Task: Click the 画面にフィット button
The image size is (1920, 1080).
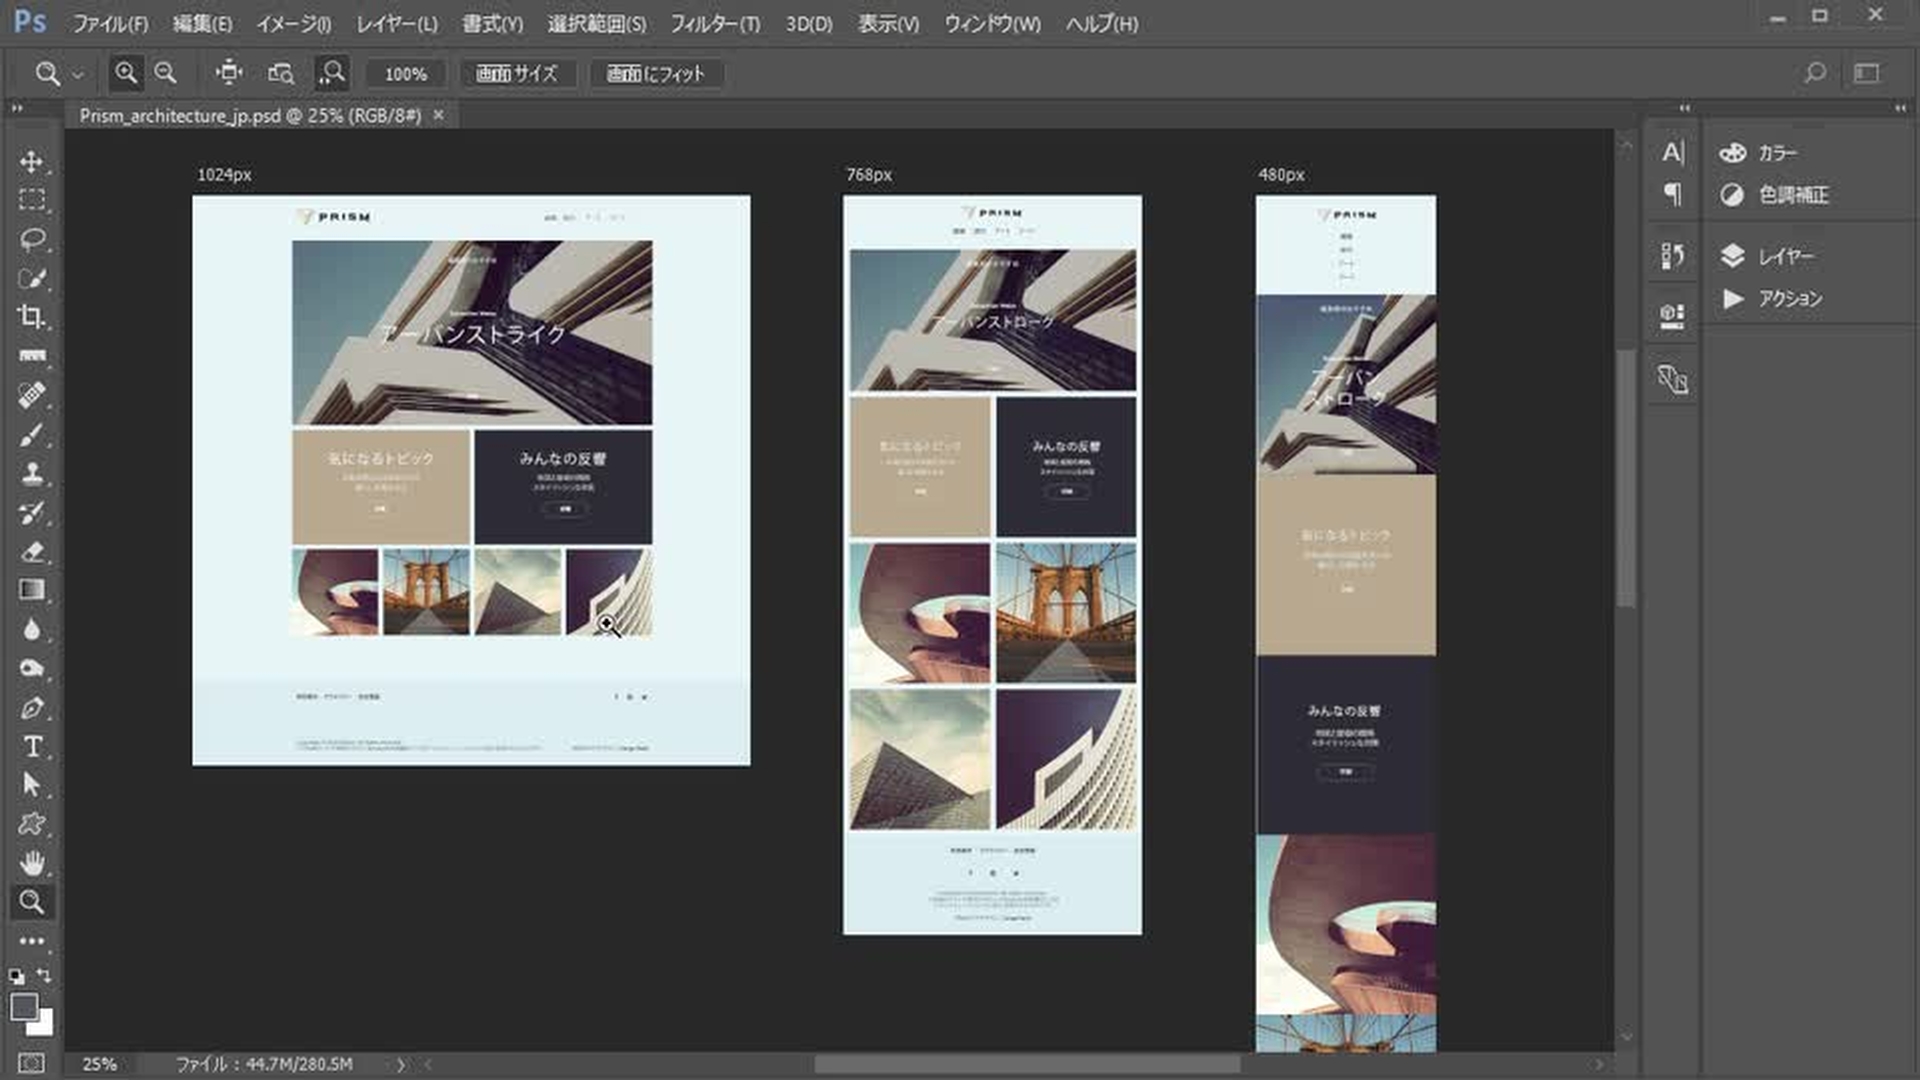Action: [655, 74]
